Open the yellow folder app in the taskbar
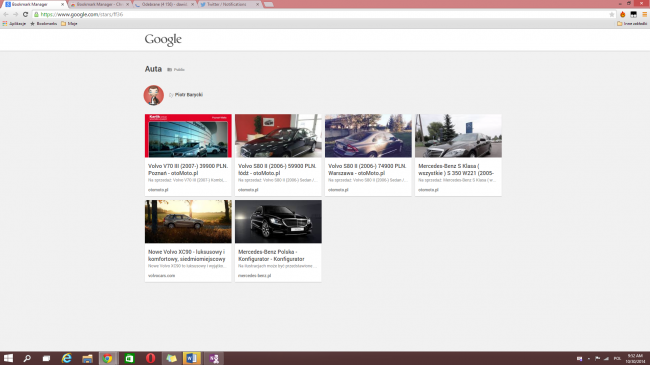This screenshot has width=650, height=365. (x=171, y=358)
